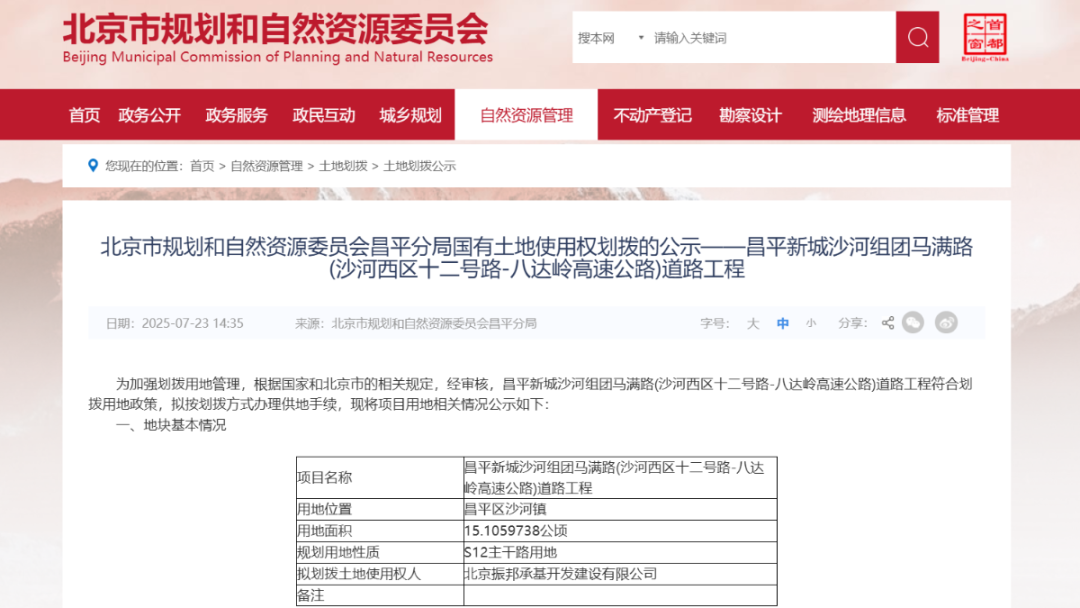
Task: Set font size to 小 (small)
Action: pos(811,323)
